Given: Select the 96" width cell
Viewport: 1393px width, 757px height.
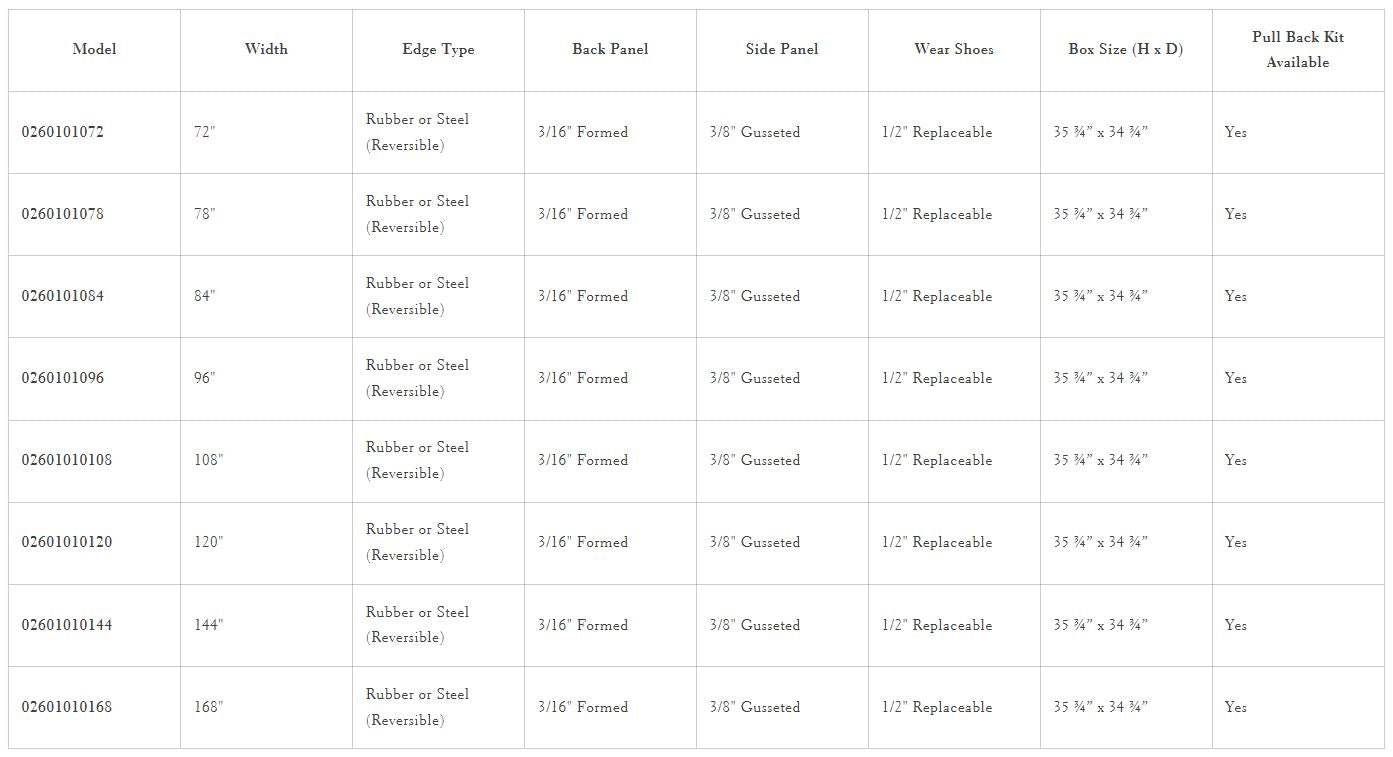Looking at the screenshot, I should coord(205,378).
